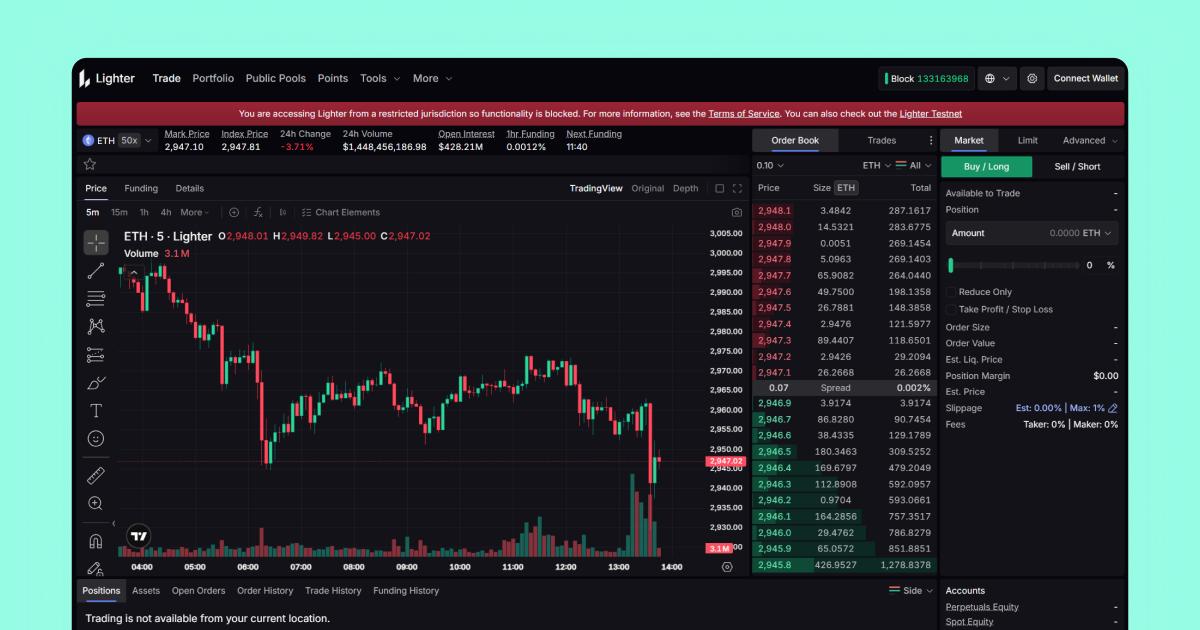
Task: Open the Funding chart tab
Action: (x=141, y=188)
